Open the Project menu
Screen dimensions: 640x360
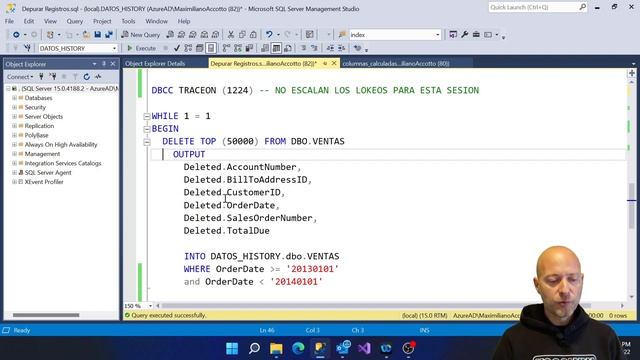(102, 21)
